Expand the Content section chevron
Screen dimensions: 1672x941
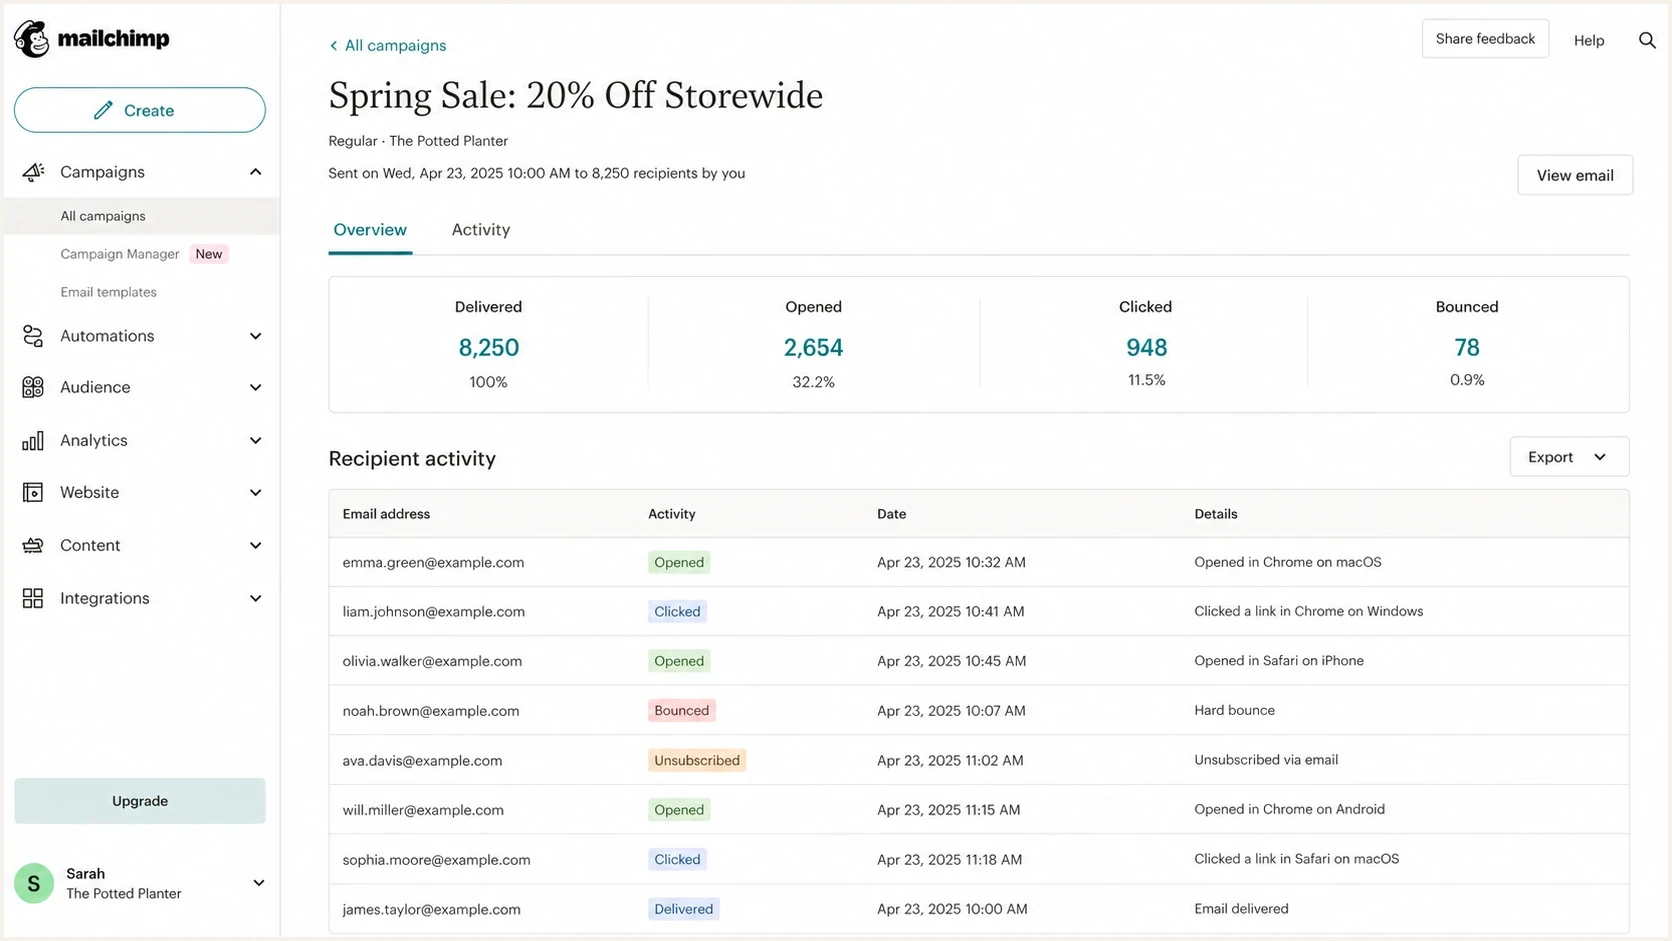coord(256,545)
